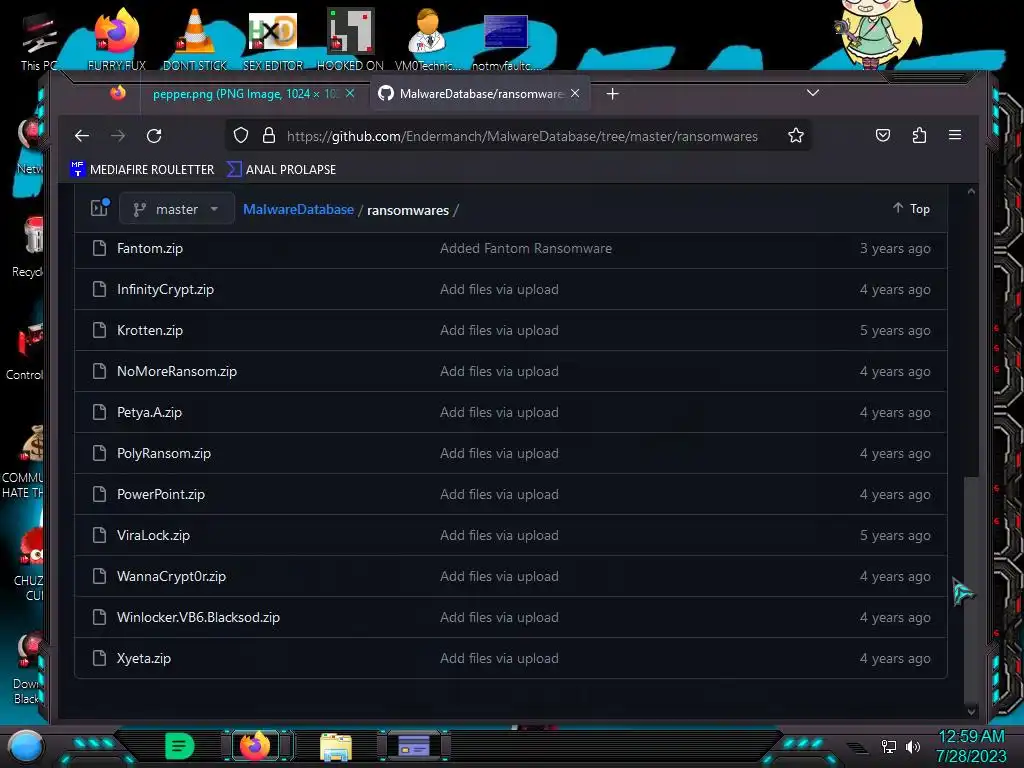This screenshot has width=1024, height=768.
Task: Open Petya.A.zip file entry
Action: point(150,413)
